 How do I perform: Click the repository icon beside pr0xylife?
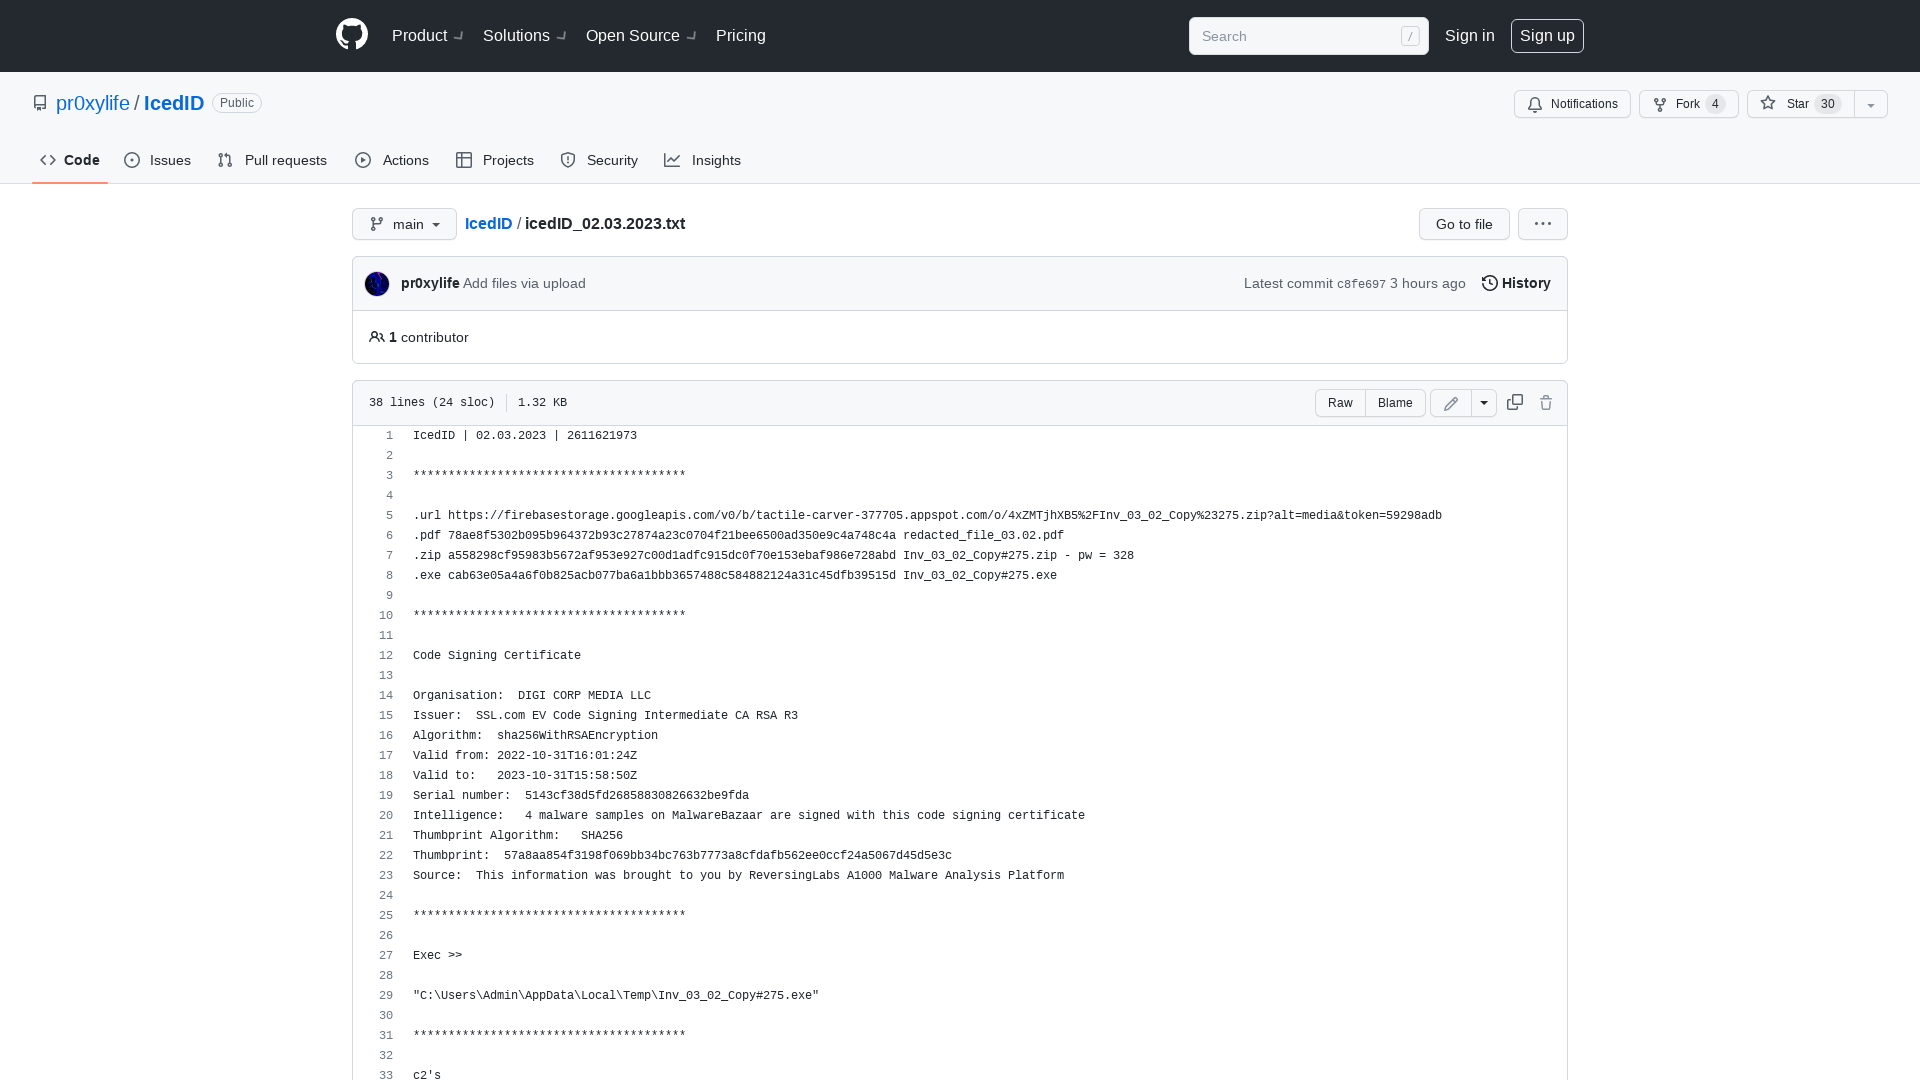40,103
